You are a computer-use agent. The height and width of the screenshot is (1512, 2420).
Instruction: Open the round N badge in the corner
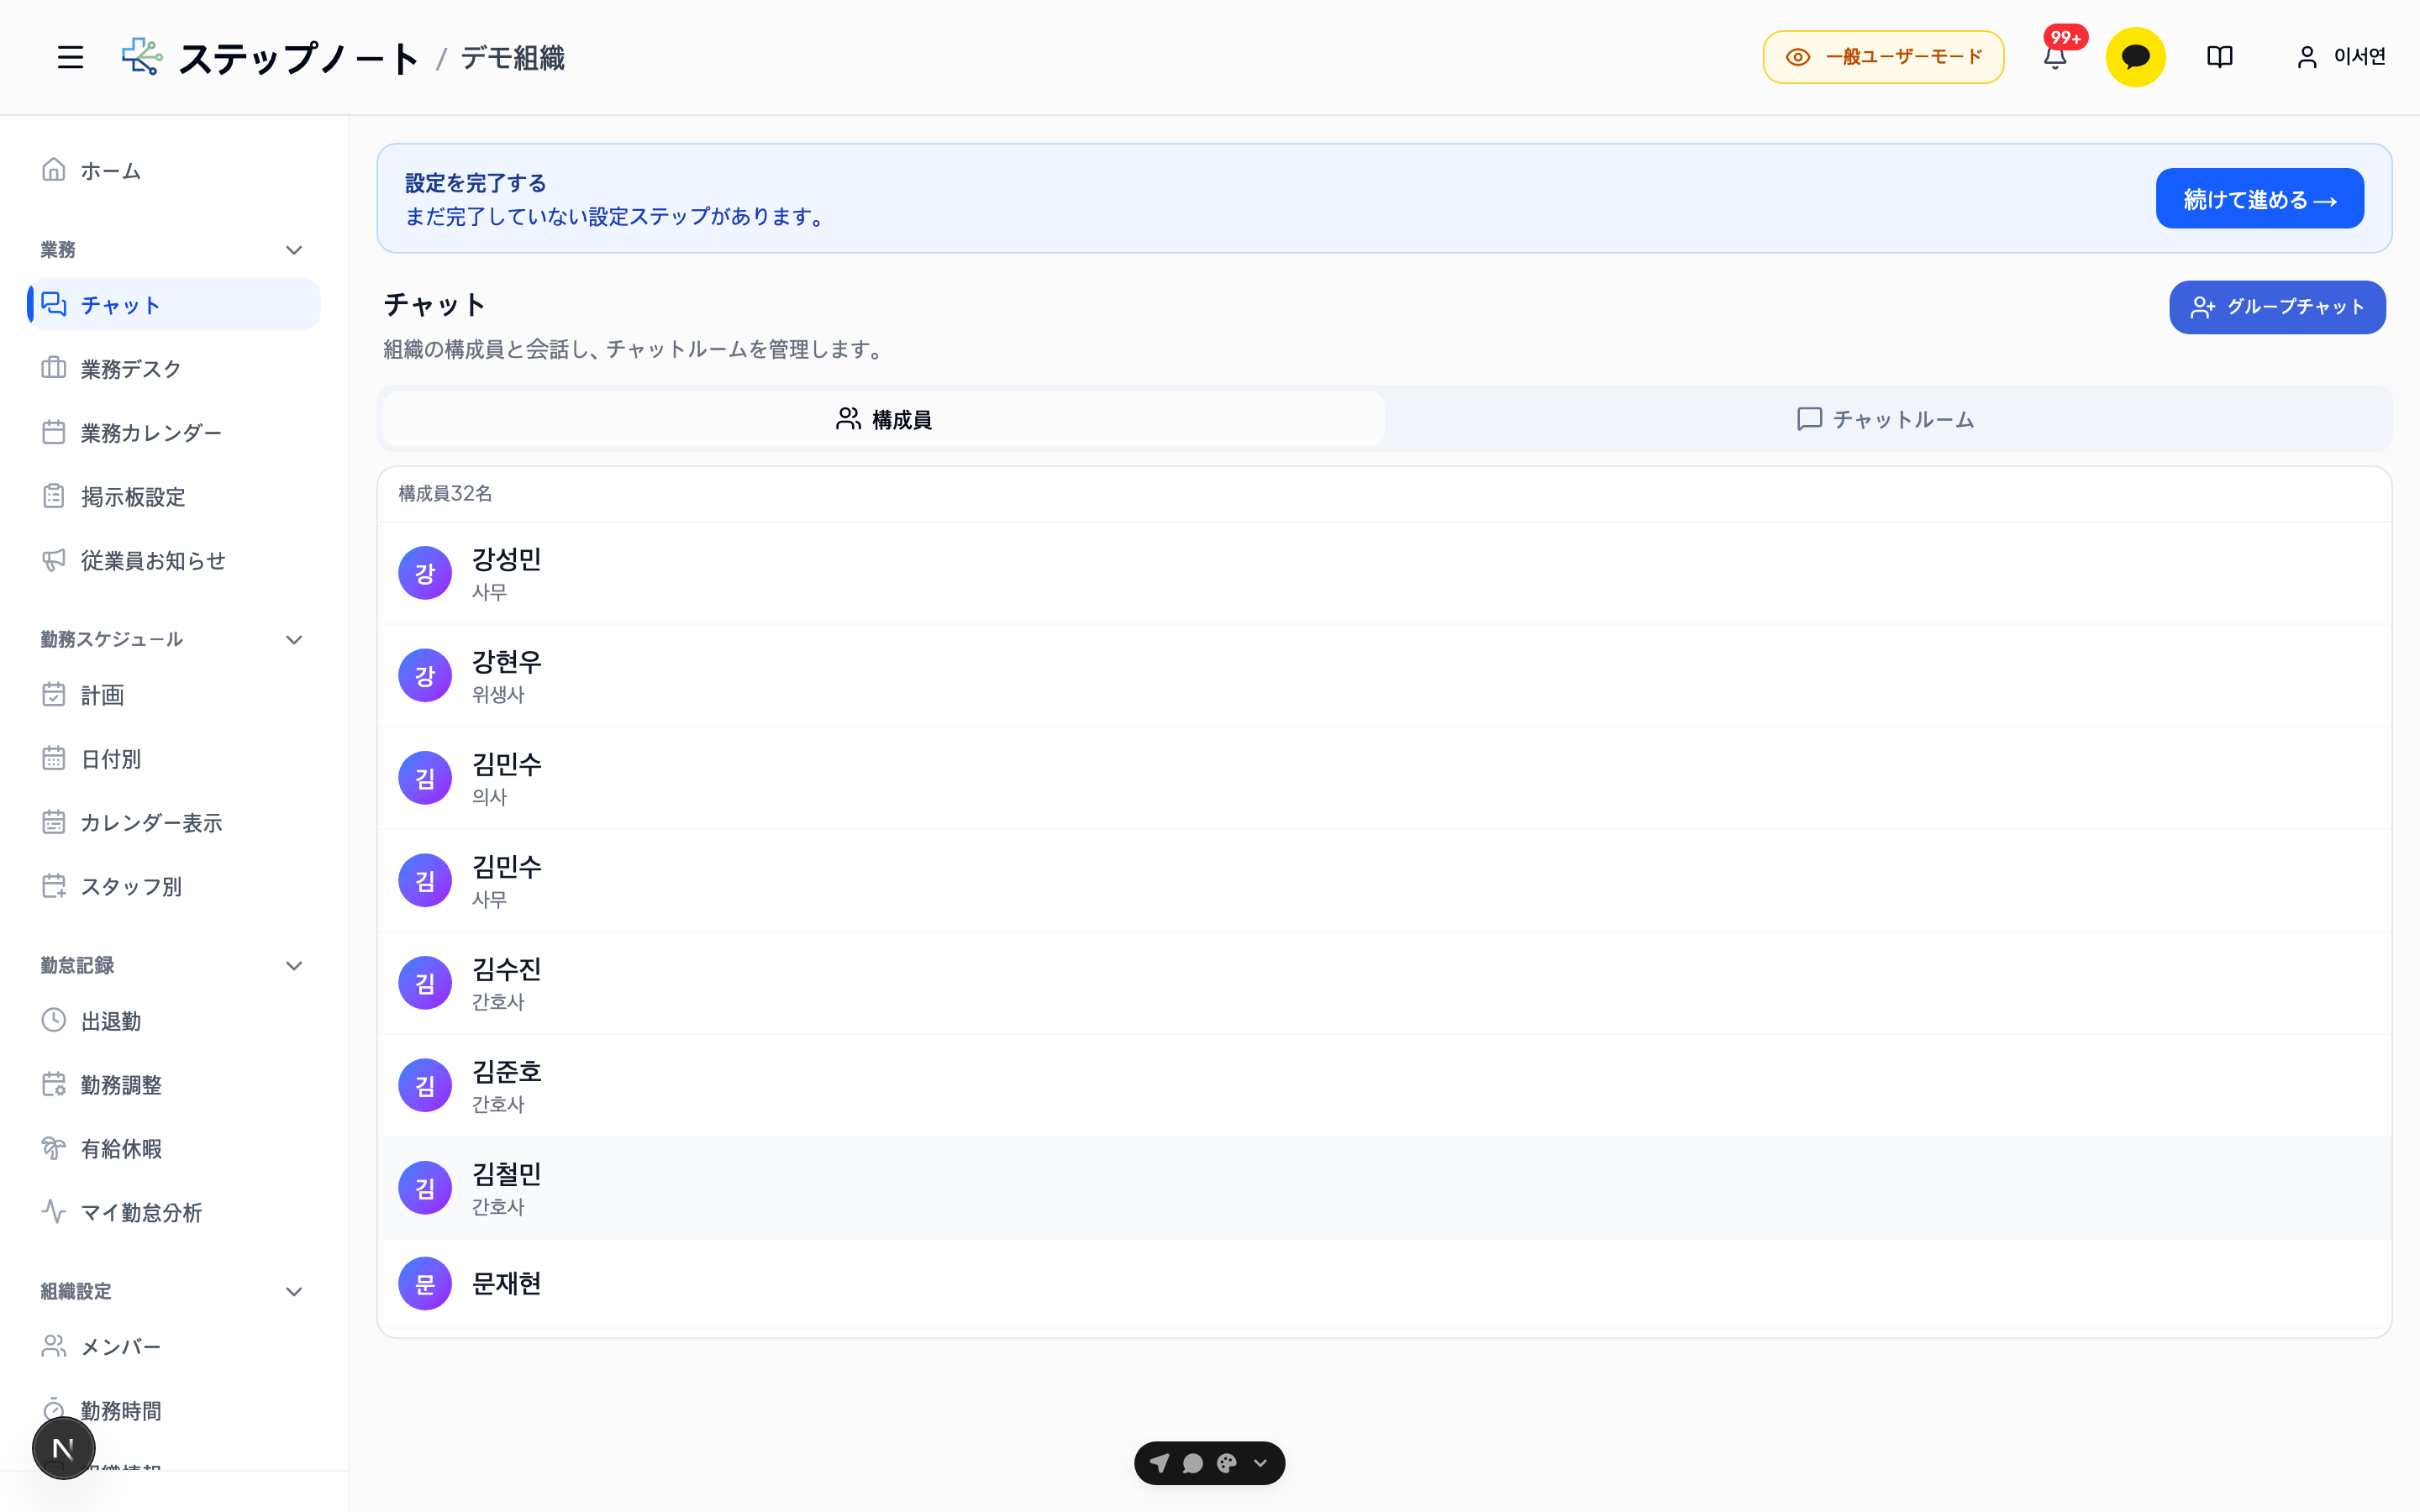tap(63, 1447)
